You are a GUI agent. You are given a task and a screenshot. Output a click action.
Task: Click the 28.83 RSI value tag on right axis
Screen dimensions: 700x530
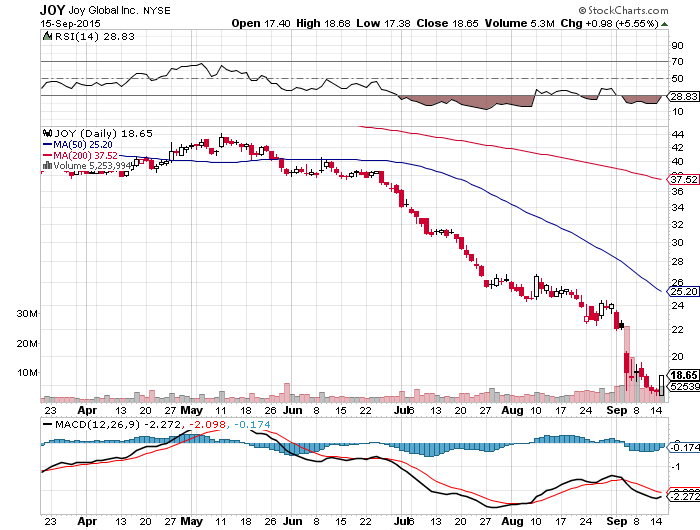pyautogui.click(x=684, y=96)
